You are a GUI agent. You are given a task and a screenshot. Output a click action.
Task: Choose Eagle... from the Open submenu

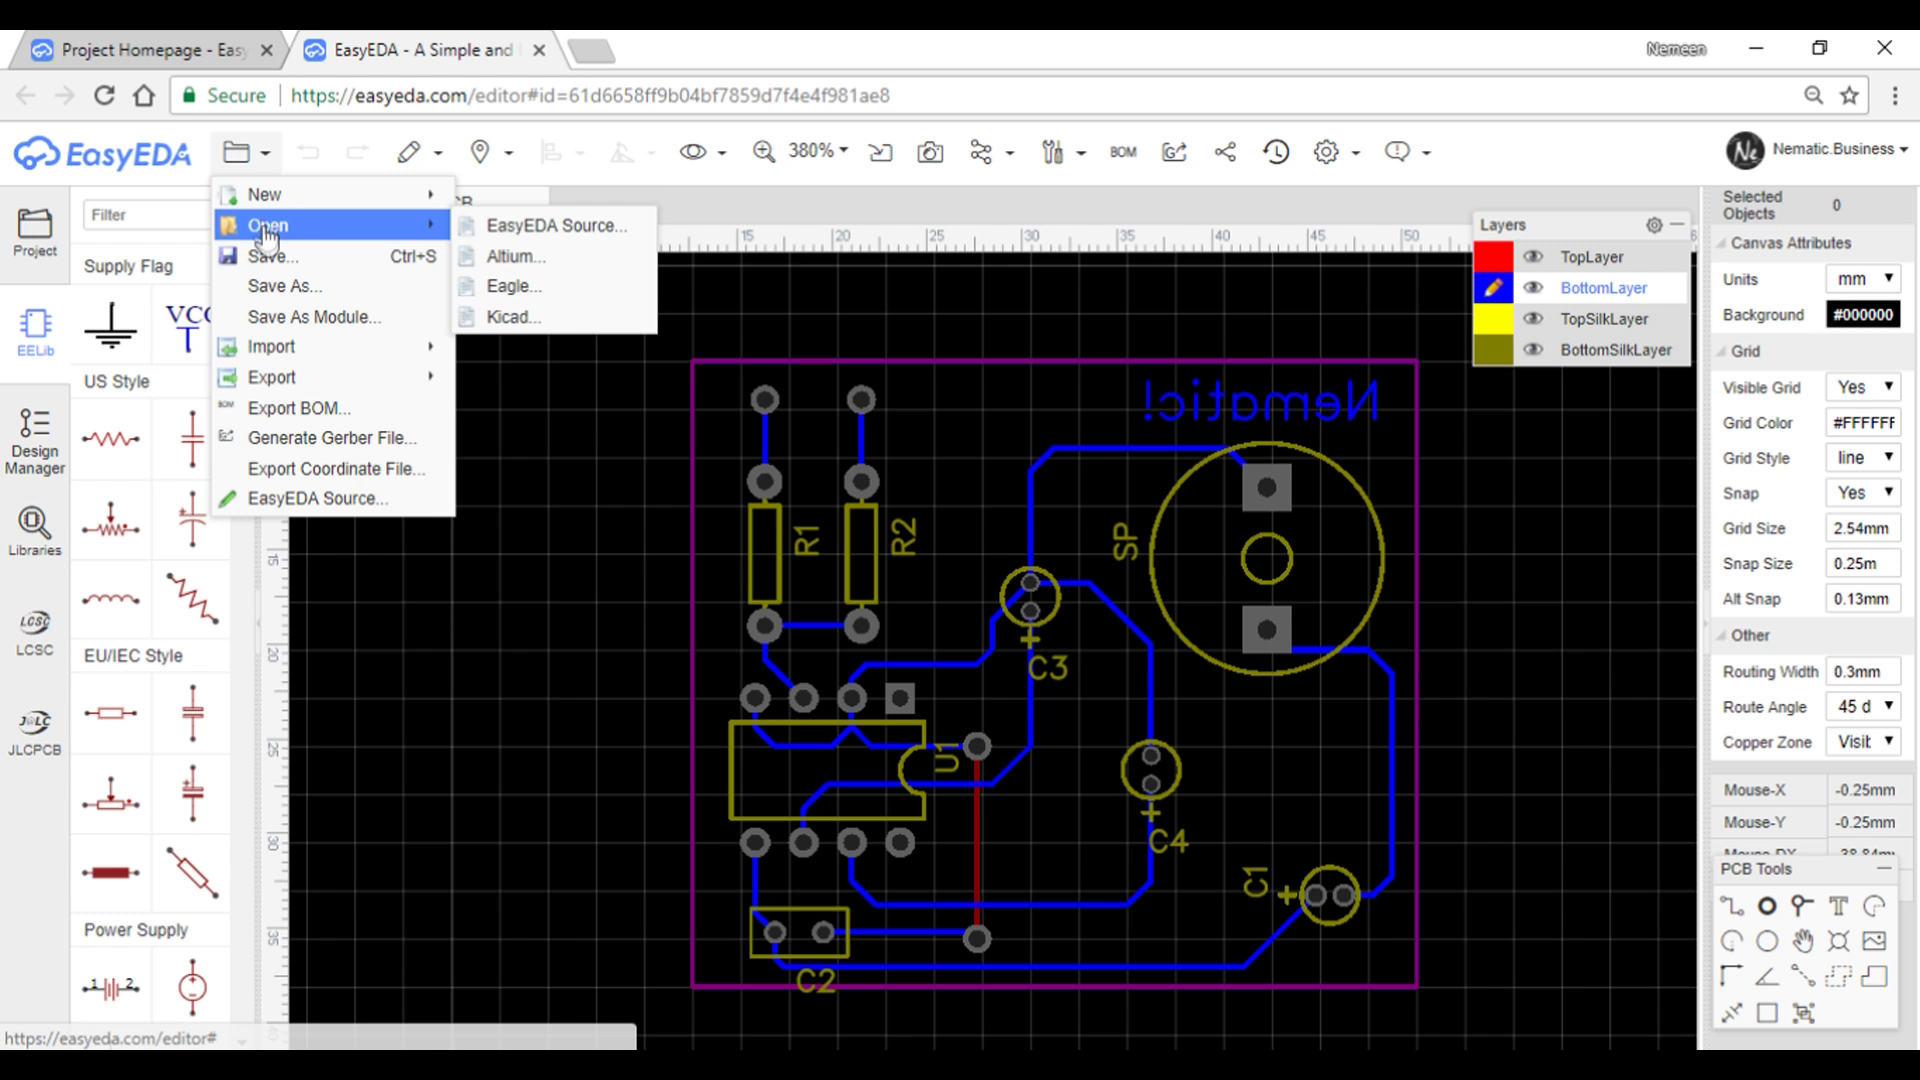point(555,286)
